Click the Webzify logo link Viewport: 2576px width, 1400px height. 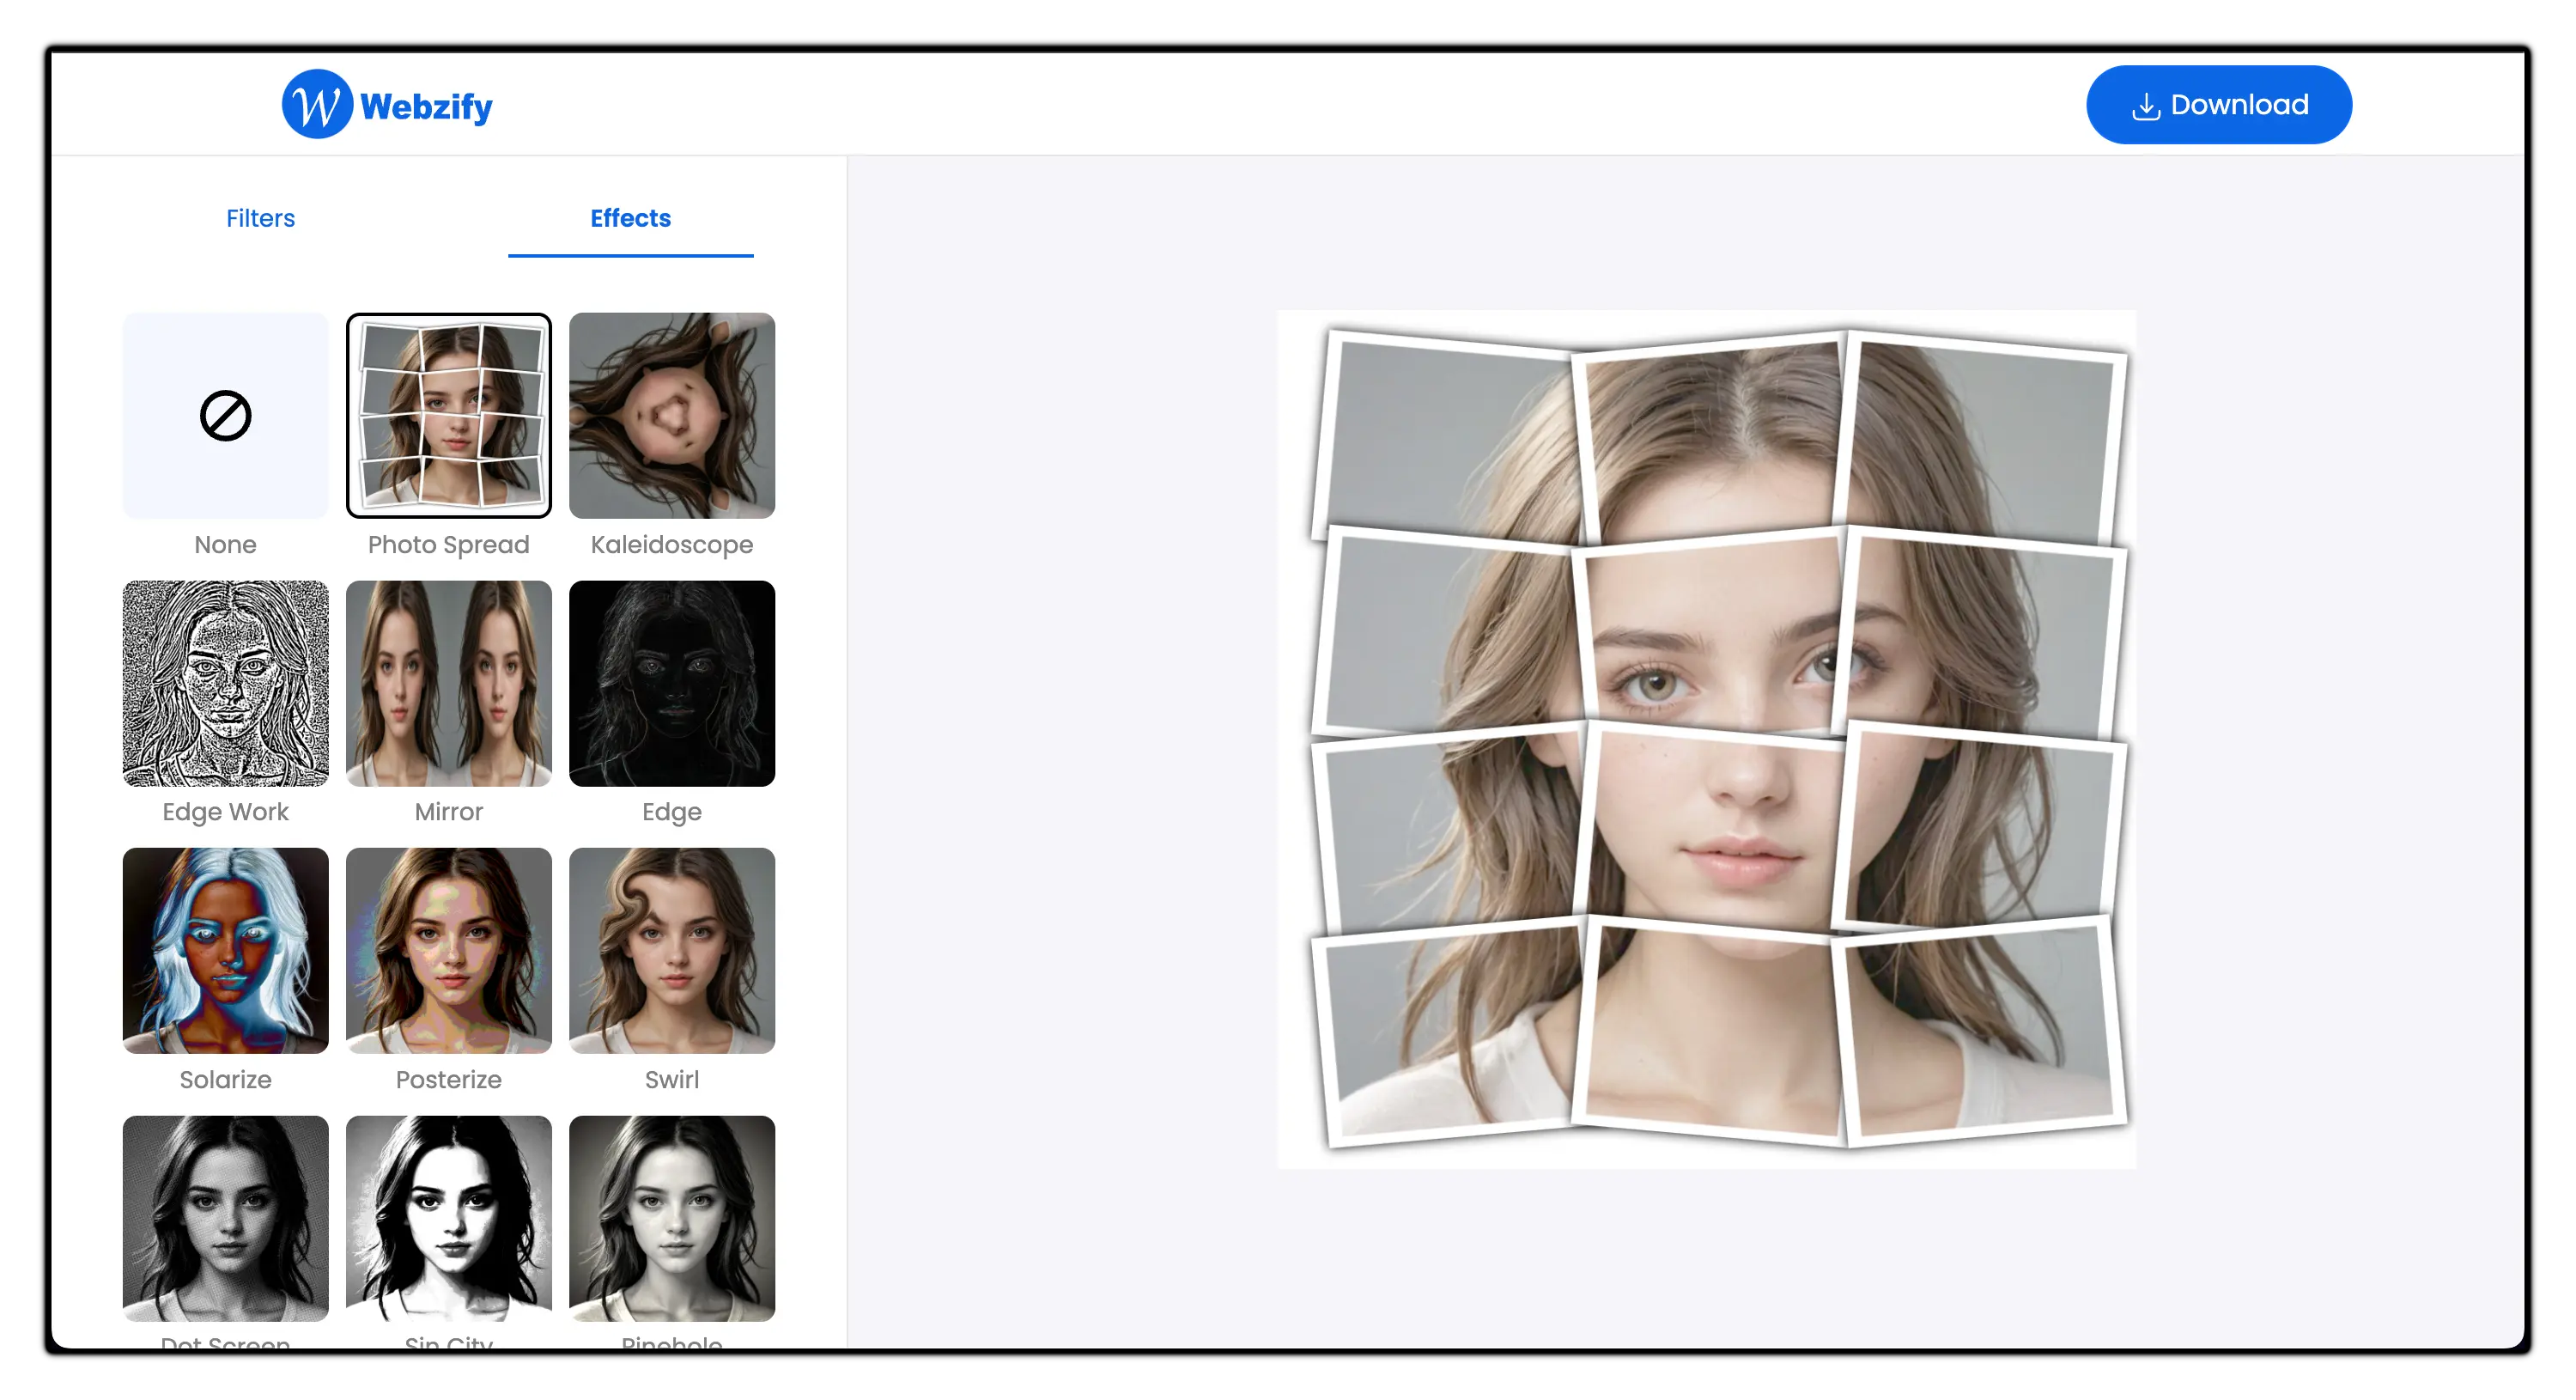pyautogui.click(x=386, y=105)
